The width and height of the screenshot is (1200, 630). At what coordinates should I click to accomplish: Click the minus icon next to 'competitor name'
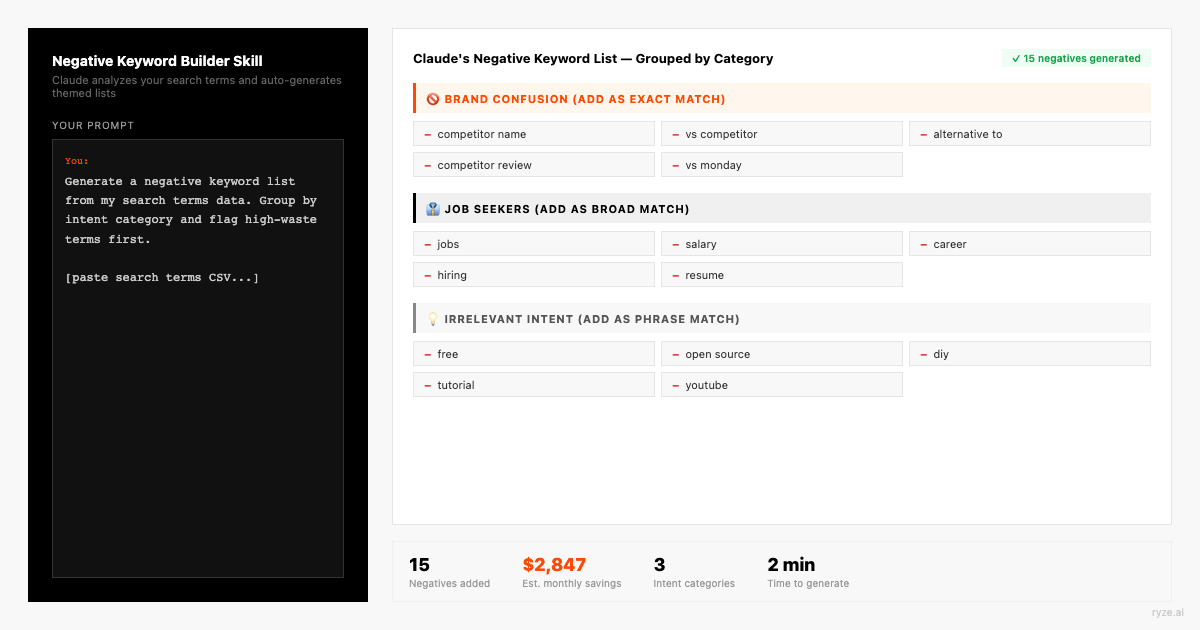[x=428, y=134]
